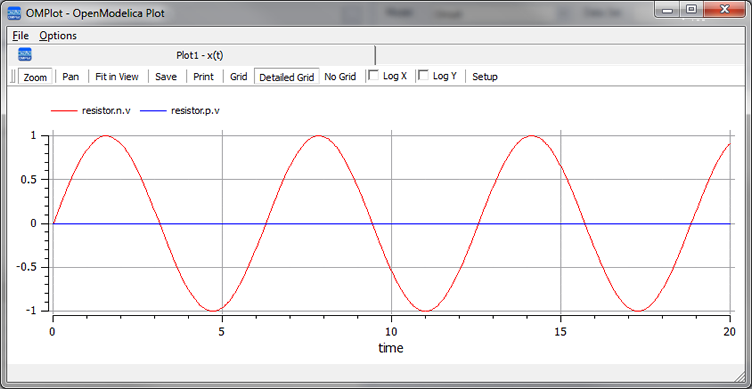Screen dimensions: 752x389
Task: Print the current plot
Action: [x=203, y=77]
